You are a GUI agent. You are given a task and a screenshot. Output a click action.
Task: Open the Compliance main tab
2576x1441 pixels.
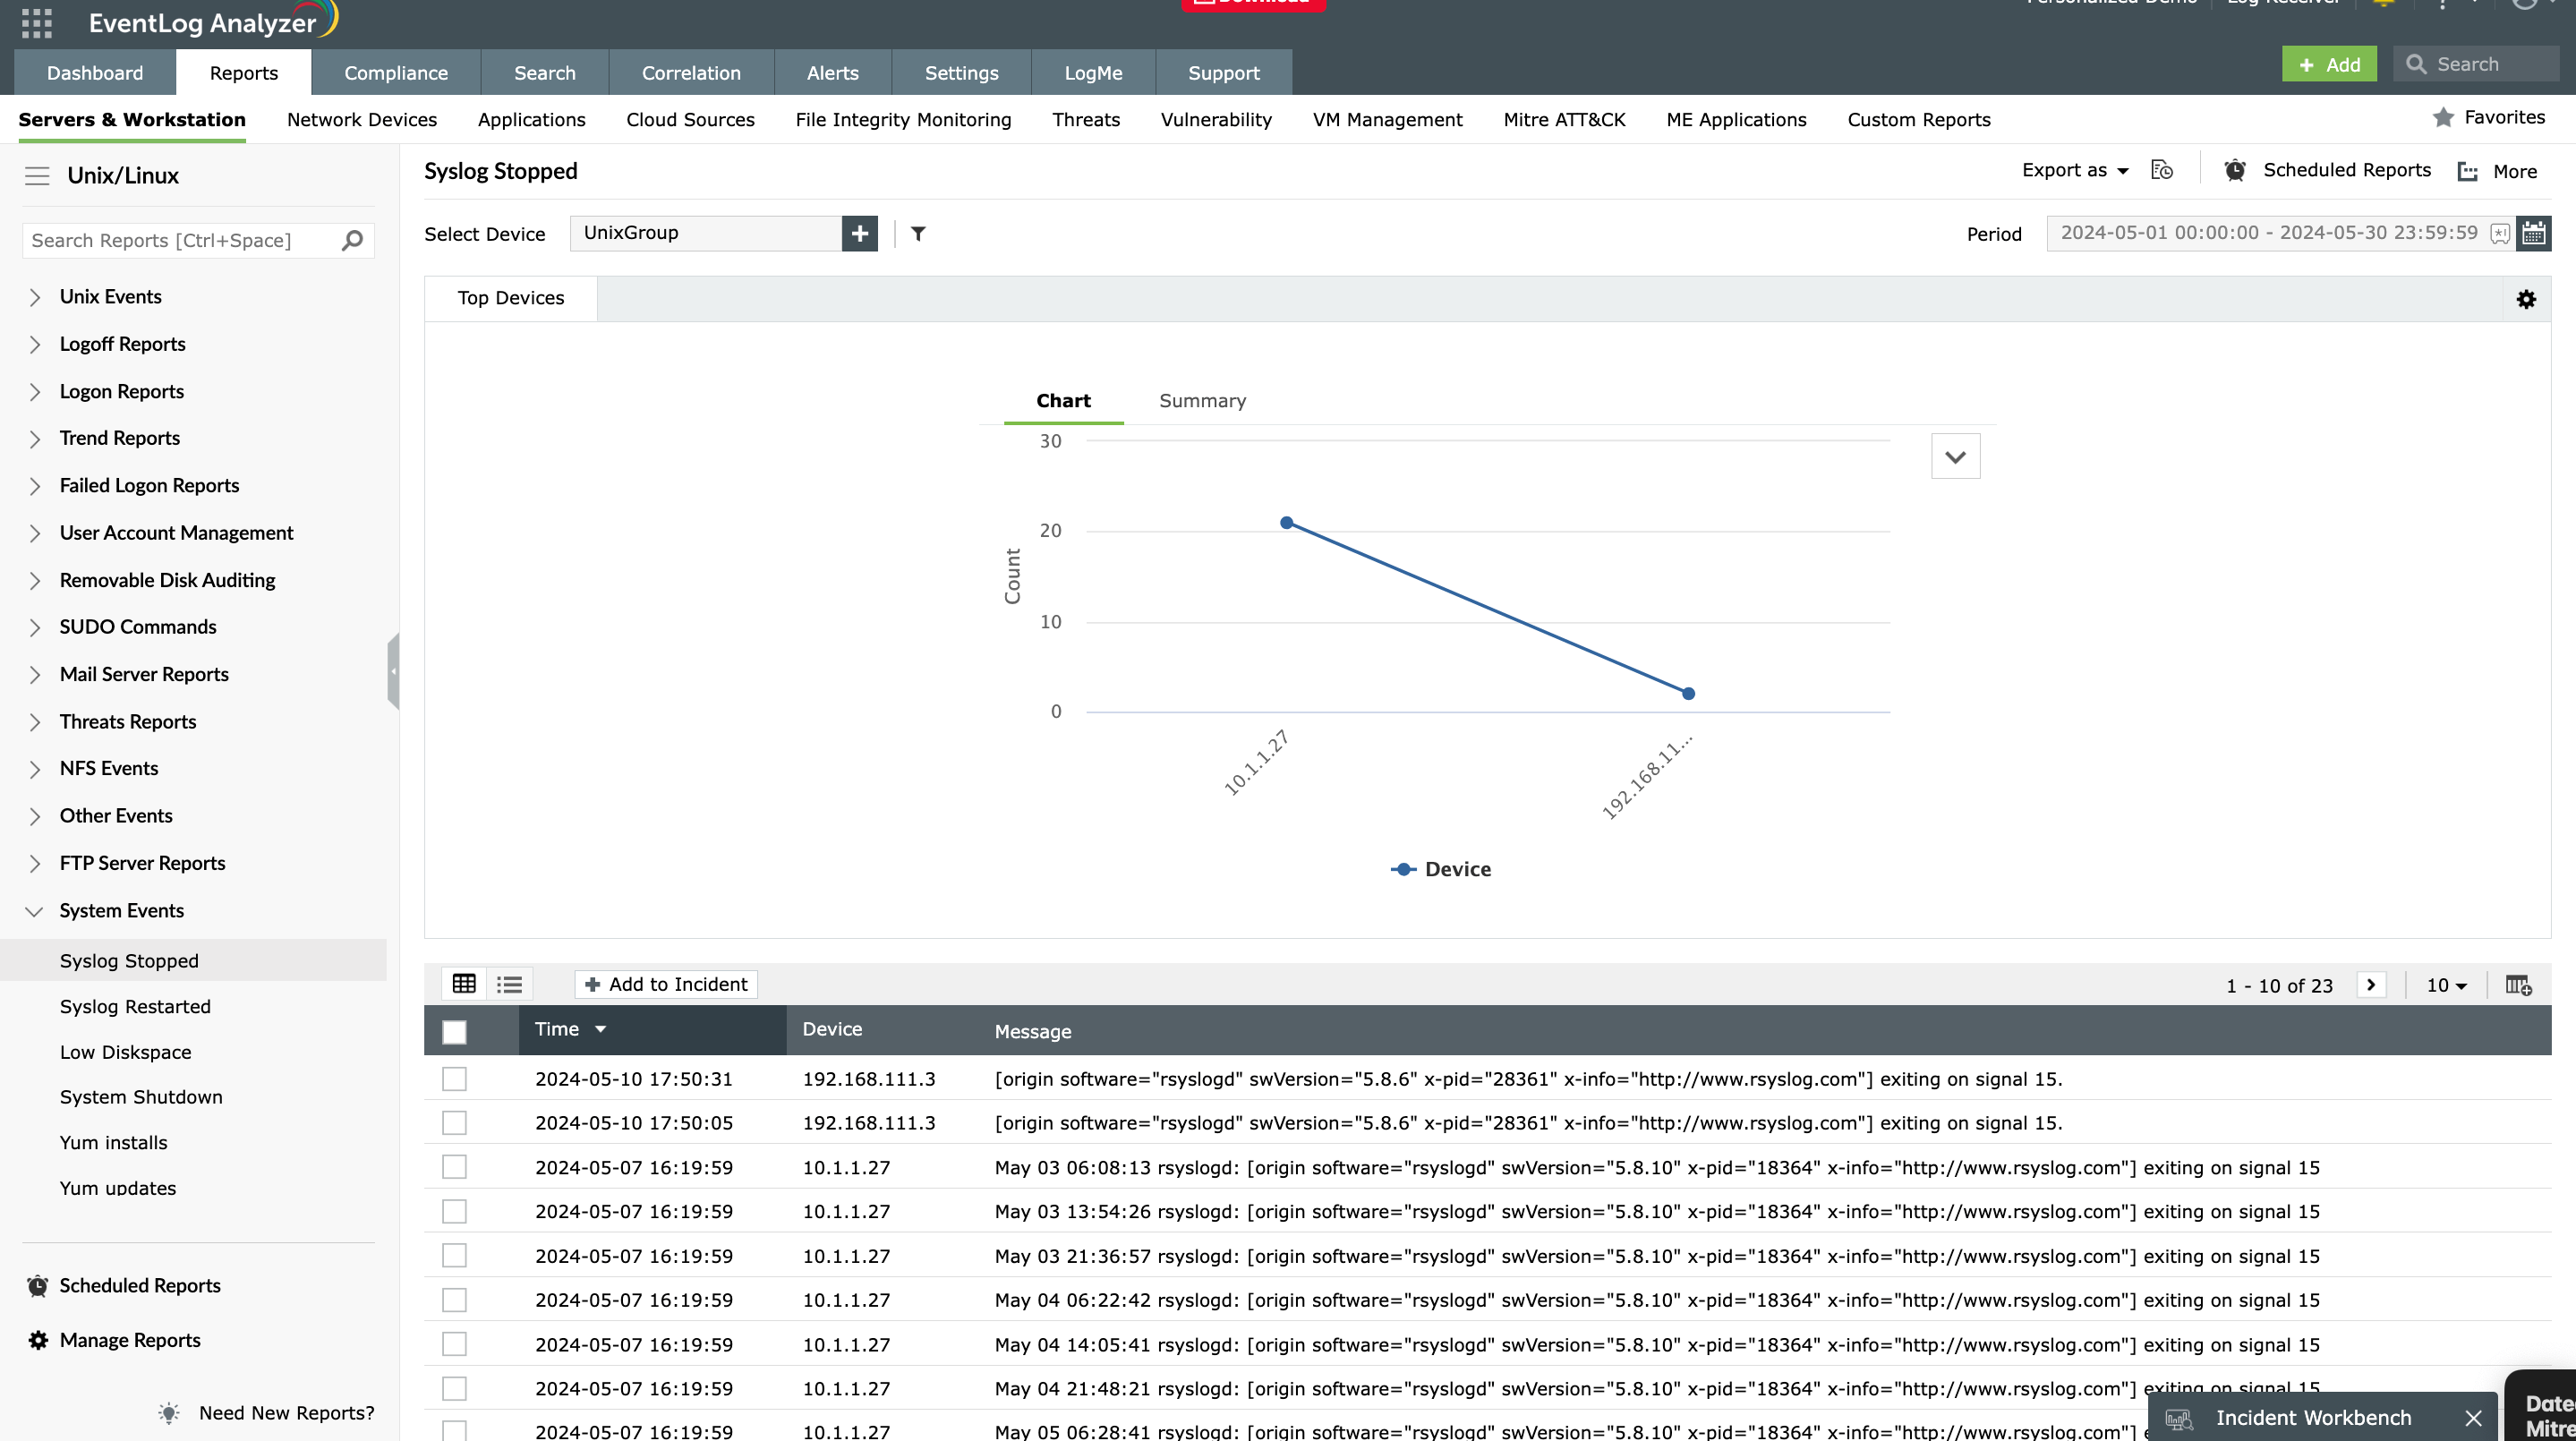click(x=395, y=73)
